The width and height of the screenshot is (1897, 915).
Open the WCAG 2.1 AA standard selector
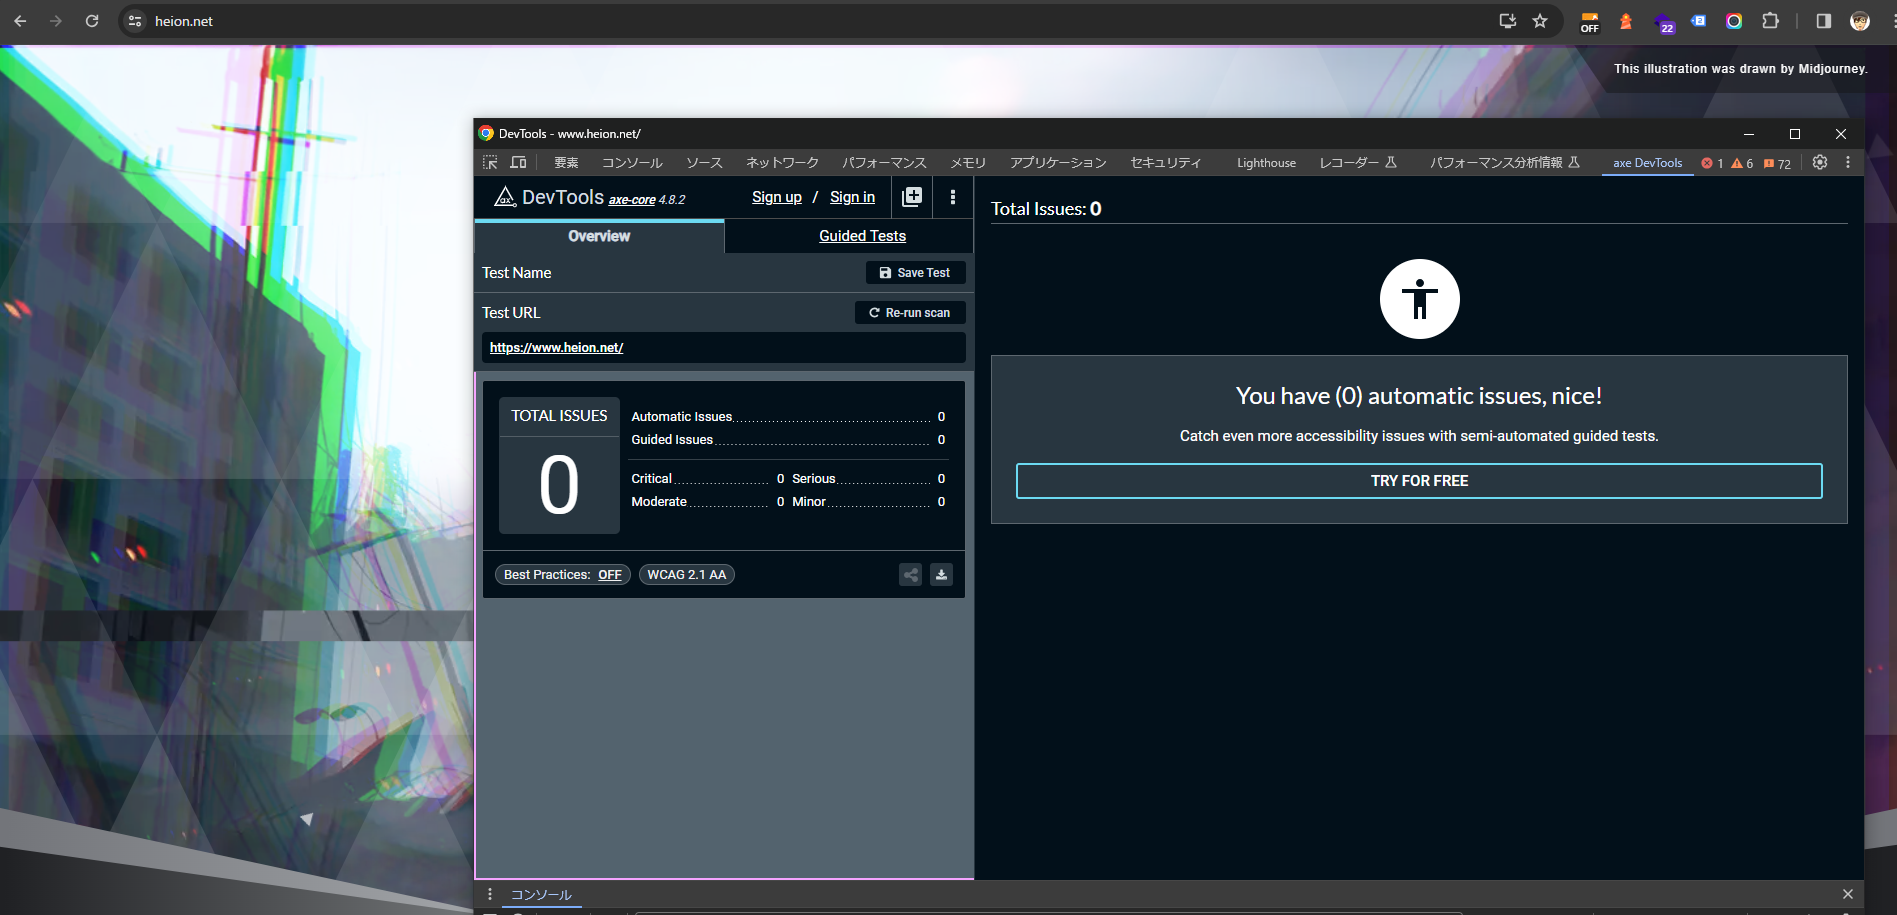(687, 575)
